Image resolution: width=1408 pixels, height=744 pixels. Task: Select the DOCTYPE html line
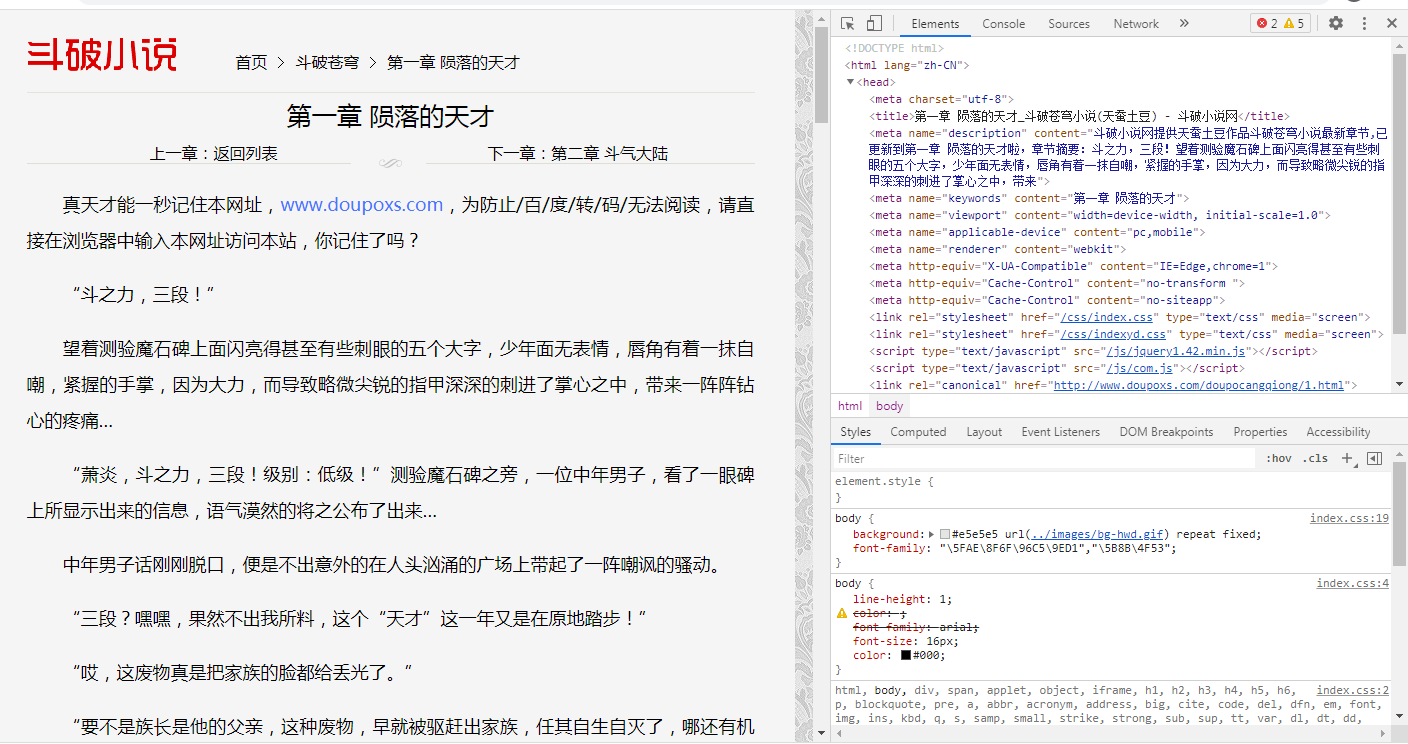pyautogui.click(x=894, y=48)
